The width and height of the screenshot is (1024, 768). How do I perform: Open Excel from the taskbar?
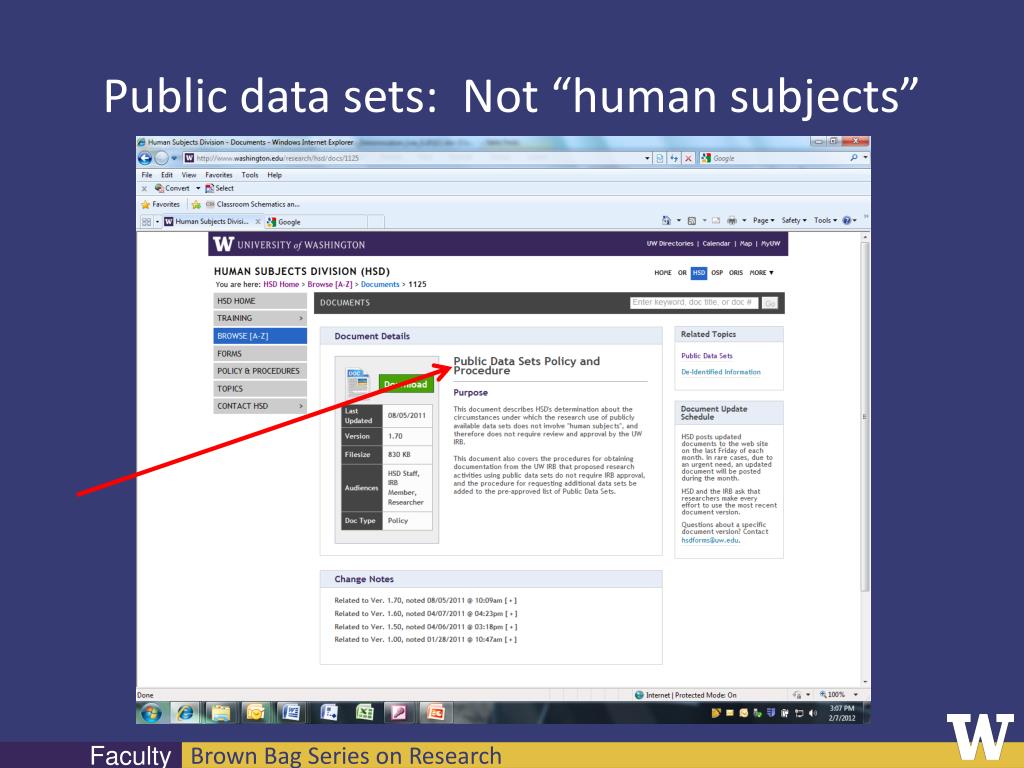pyautogui.click(x=366, y=712)
